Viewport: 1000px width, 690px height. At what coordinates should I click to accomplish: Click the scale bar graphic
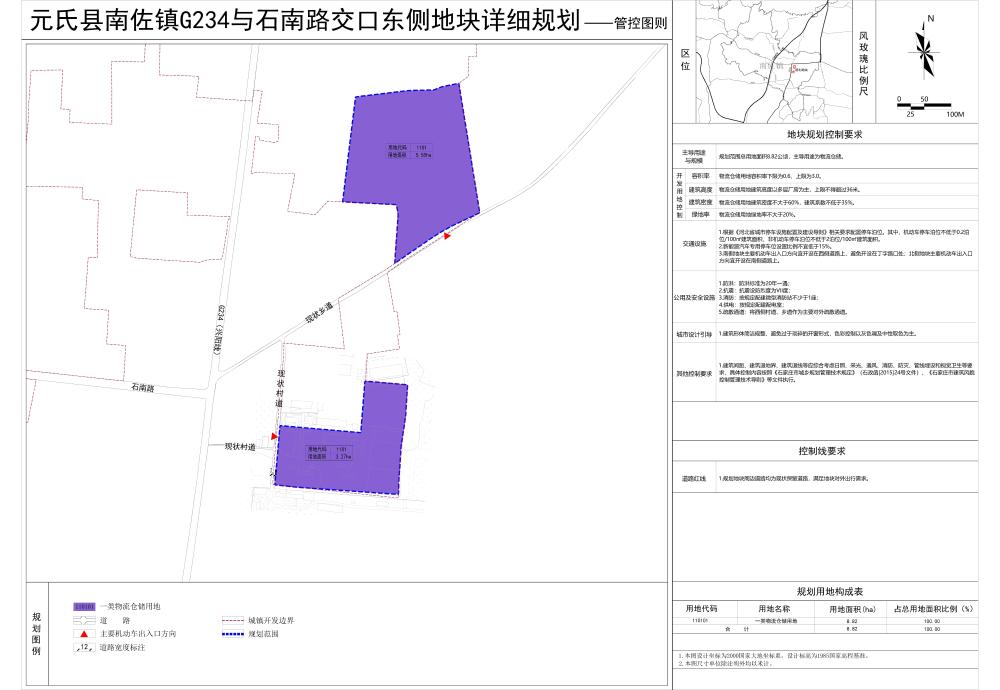pos(929,106)
